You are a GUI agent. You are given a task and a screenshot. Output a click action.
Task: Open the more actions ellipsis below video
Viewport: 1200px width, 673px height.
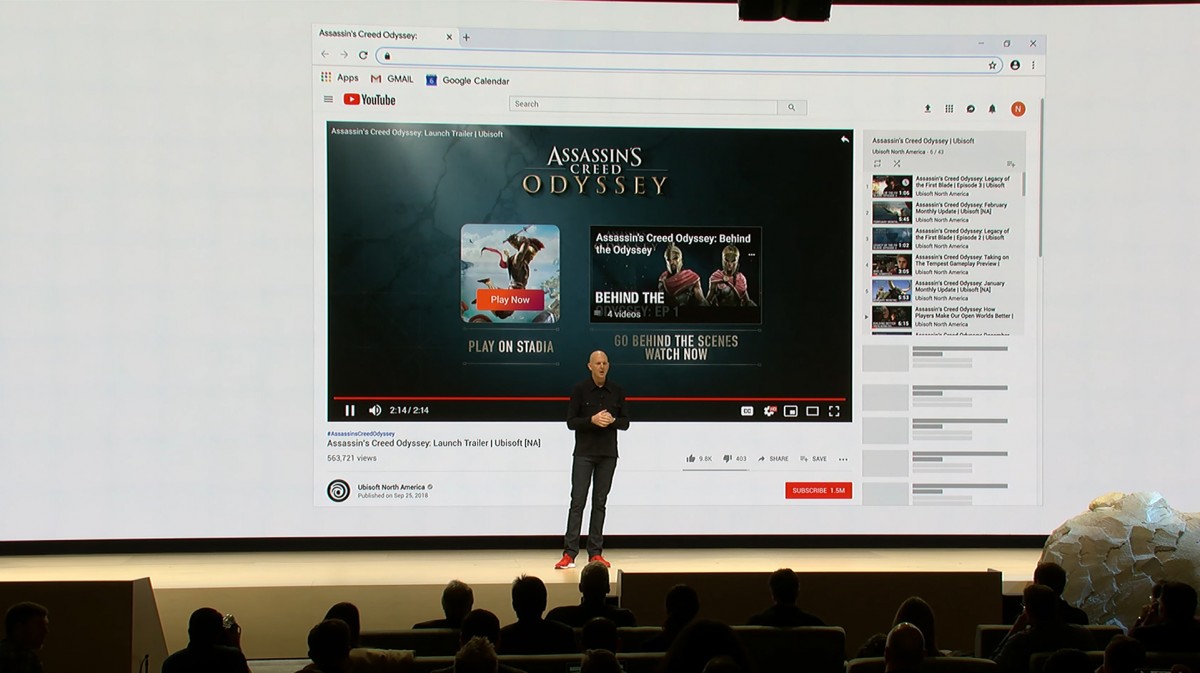click(843, 460)
